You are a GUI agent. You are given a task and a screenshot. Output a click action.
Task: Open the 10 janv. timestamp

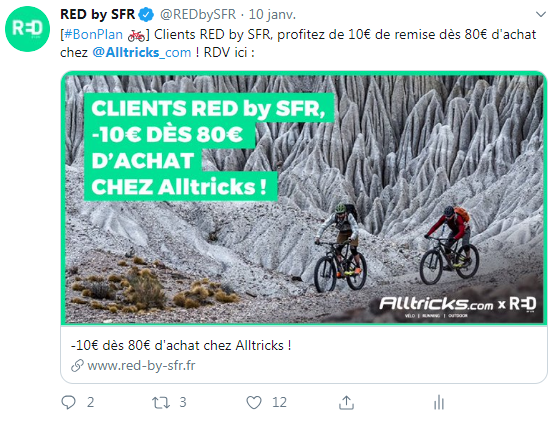272,15
